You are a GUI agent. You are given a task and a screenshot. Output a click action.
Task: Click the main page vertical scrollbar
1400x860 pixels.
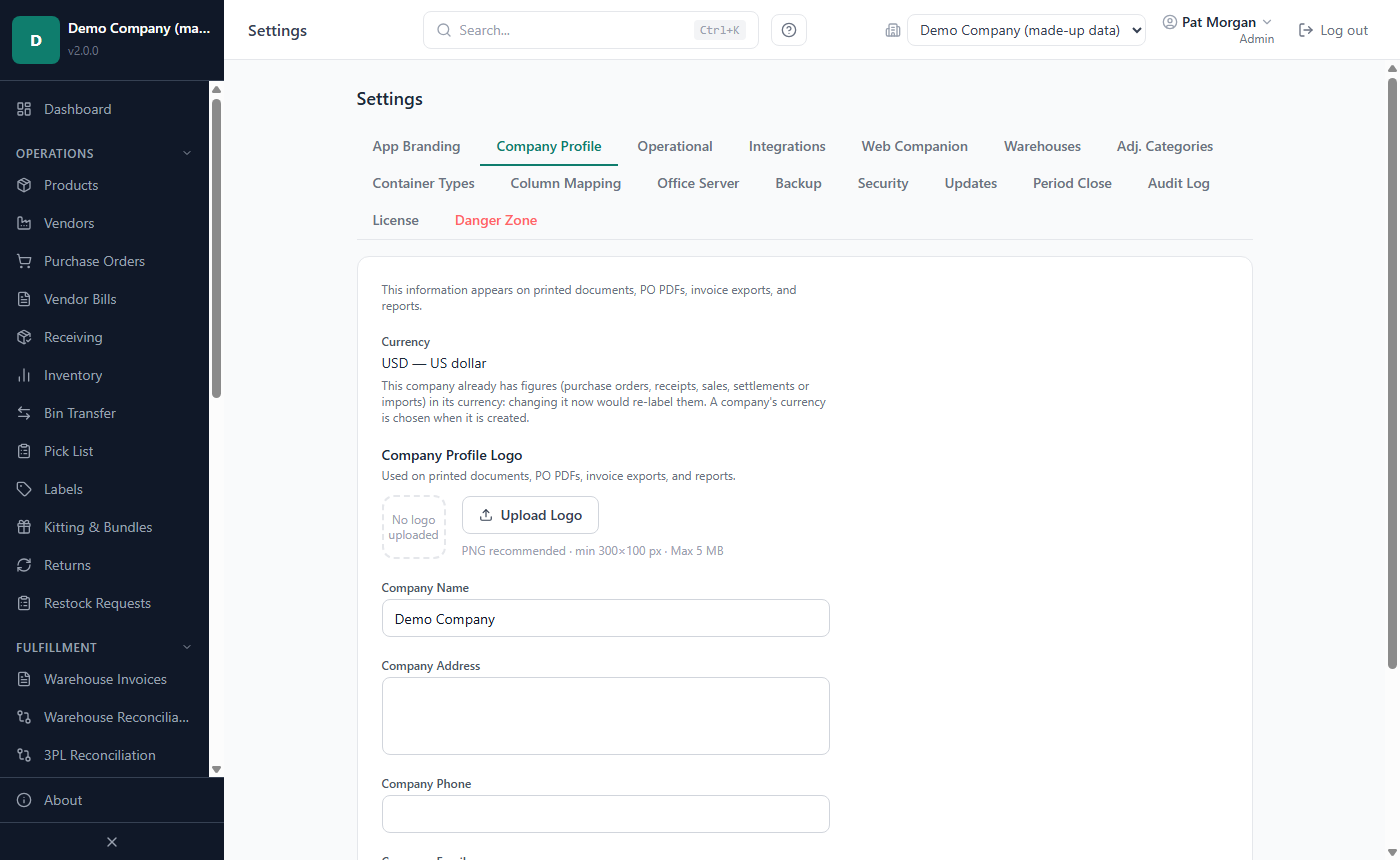(1392, 374)
